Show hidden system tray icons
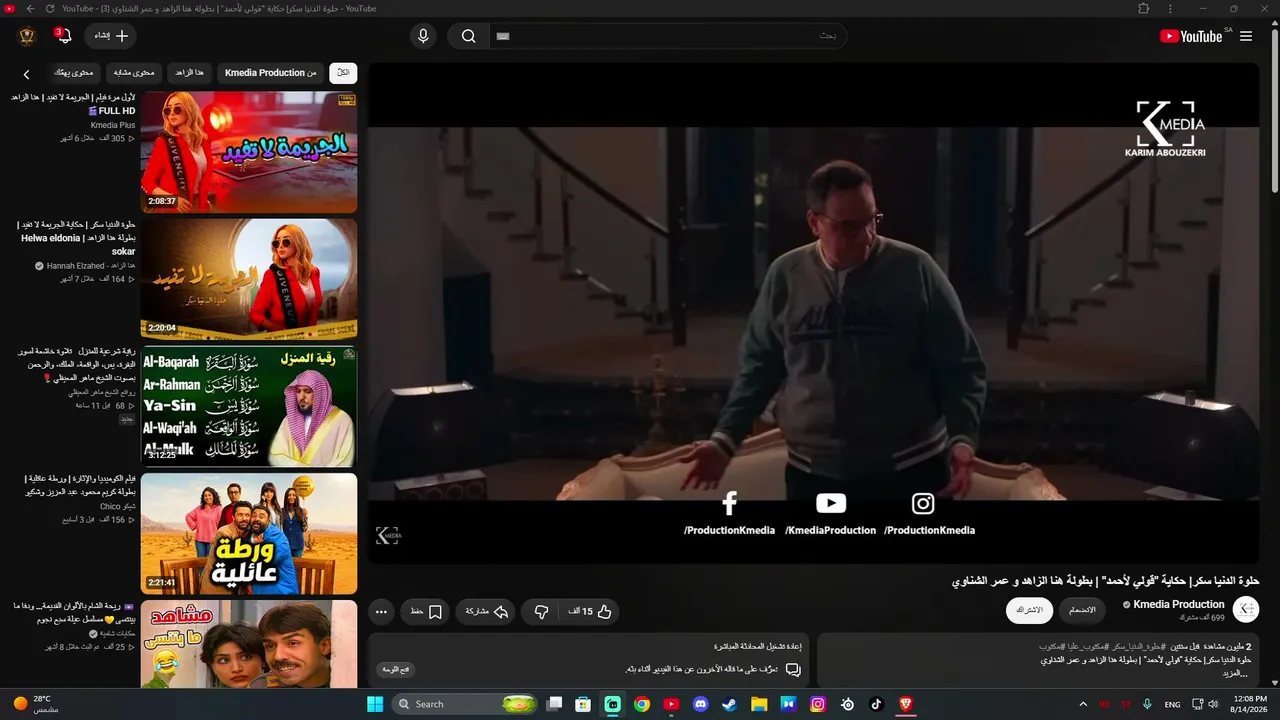 click(x=1083, y=704)
